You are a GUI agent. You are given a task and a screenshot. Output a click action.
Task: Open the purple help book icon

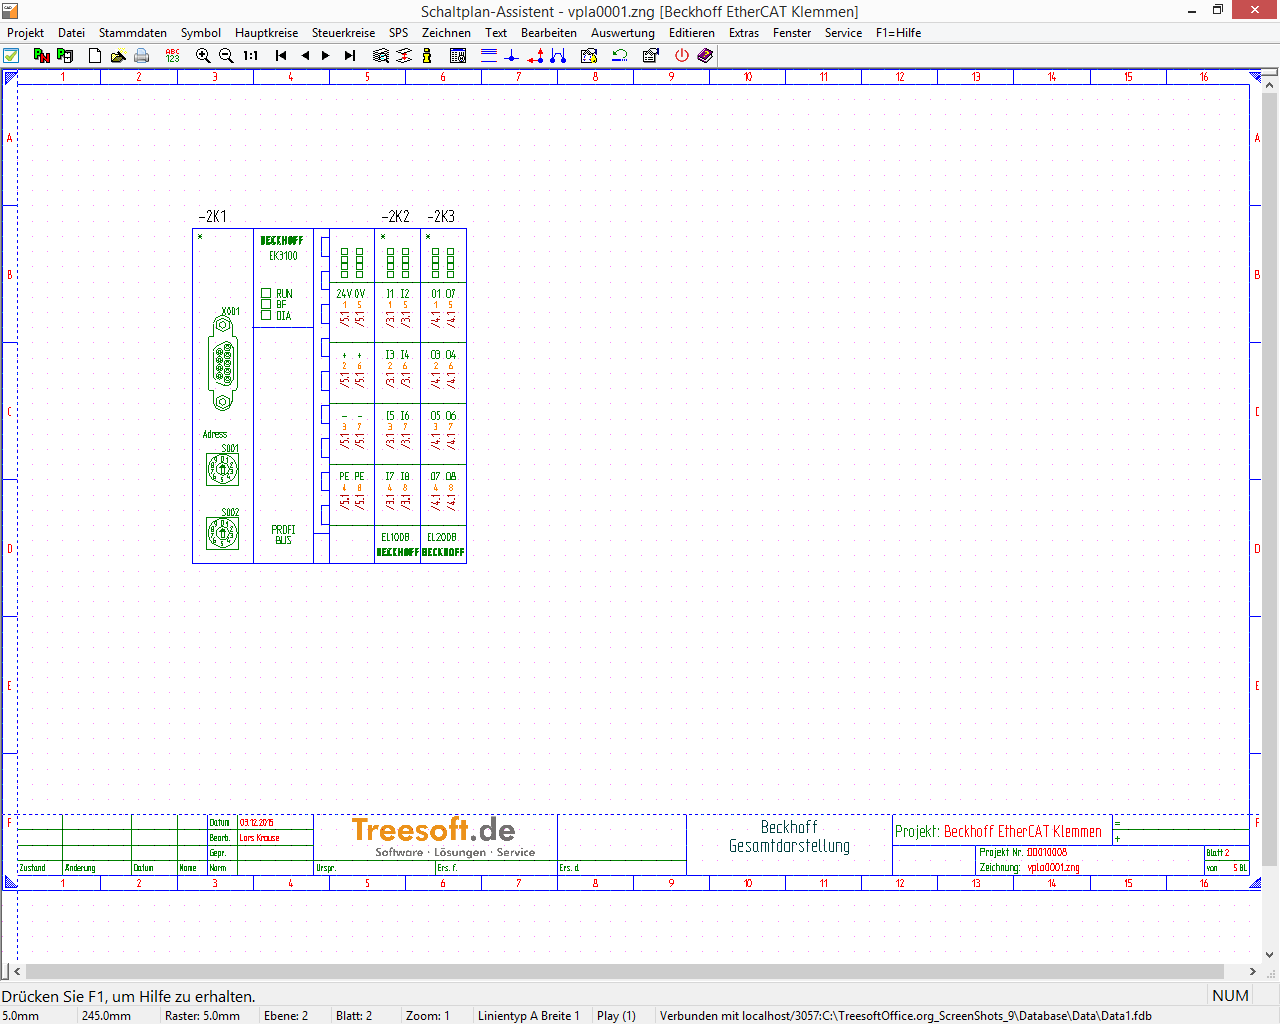tap(705, 56)
